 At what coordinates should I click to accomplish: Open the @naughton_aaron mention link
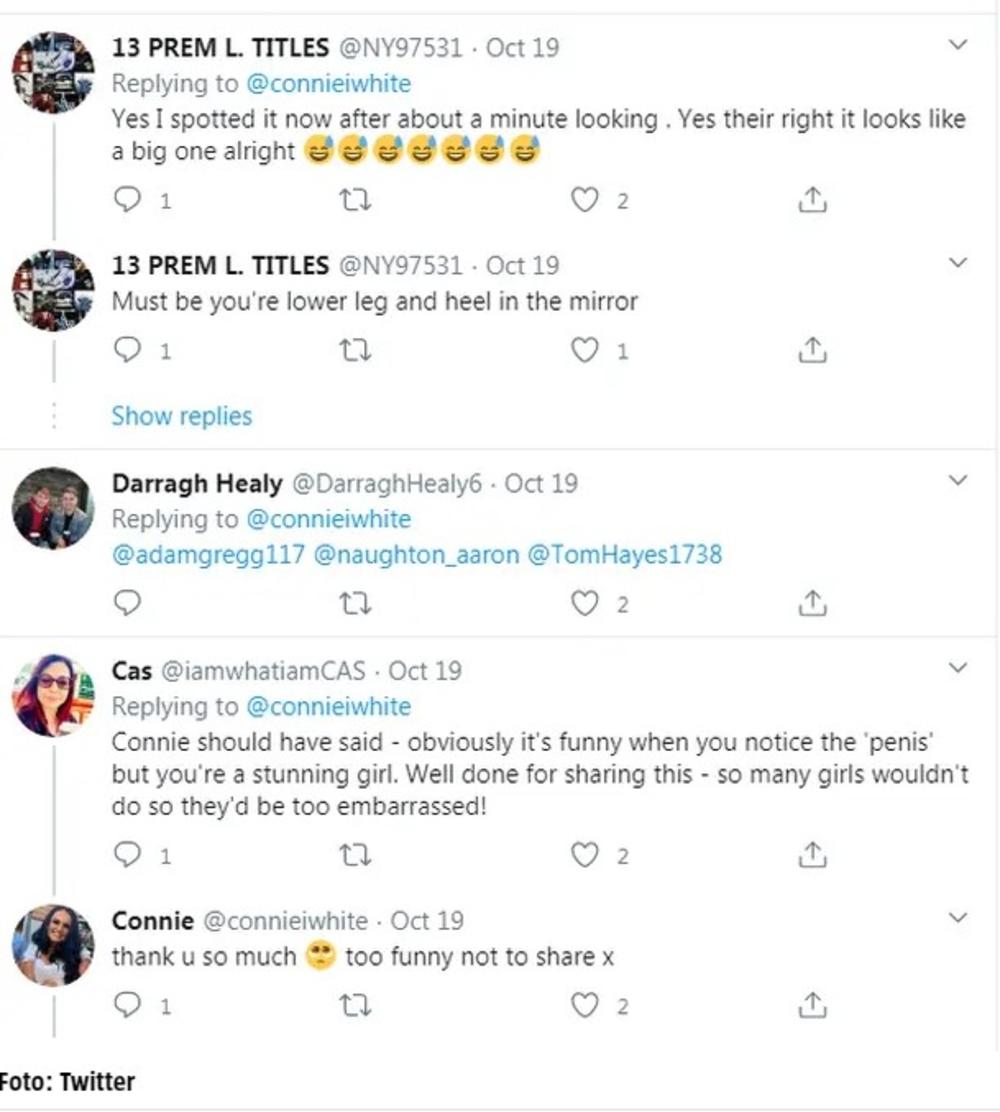(416, 555)
